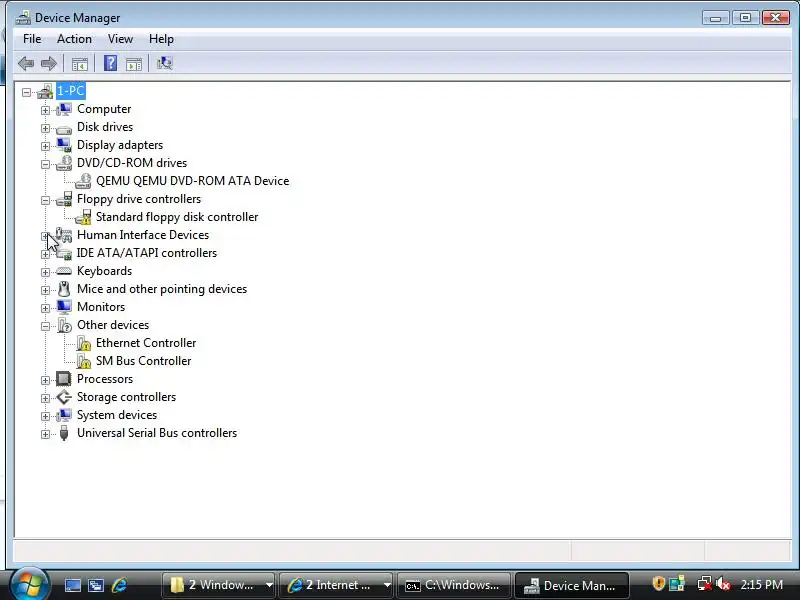
Task: Select the System devices label
Action: click(x=117, y=415)
